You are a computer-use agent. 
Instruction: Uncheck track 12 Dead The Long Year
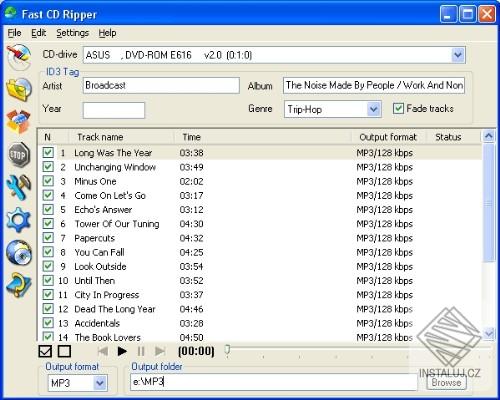tap(48, 309)
